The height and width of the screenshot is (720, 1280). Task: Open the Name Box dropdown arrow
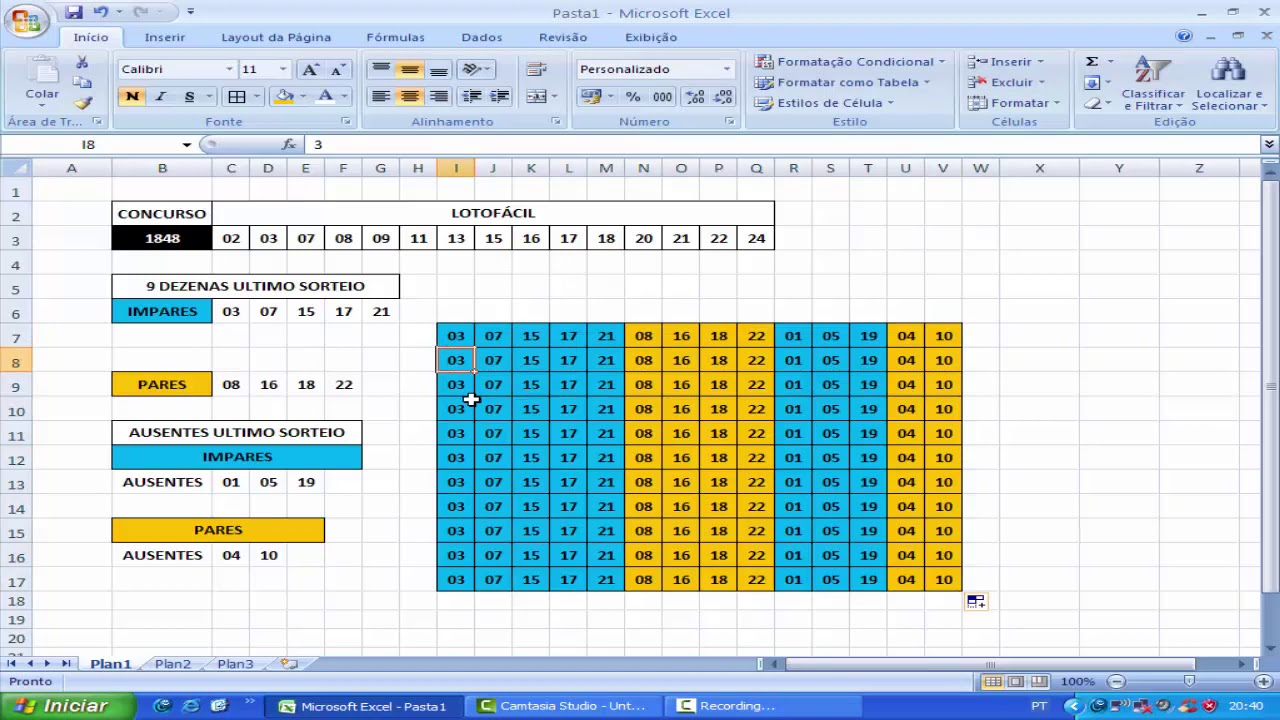[x=186, y=145]
